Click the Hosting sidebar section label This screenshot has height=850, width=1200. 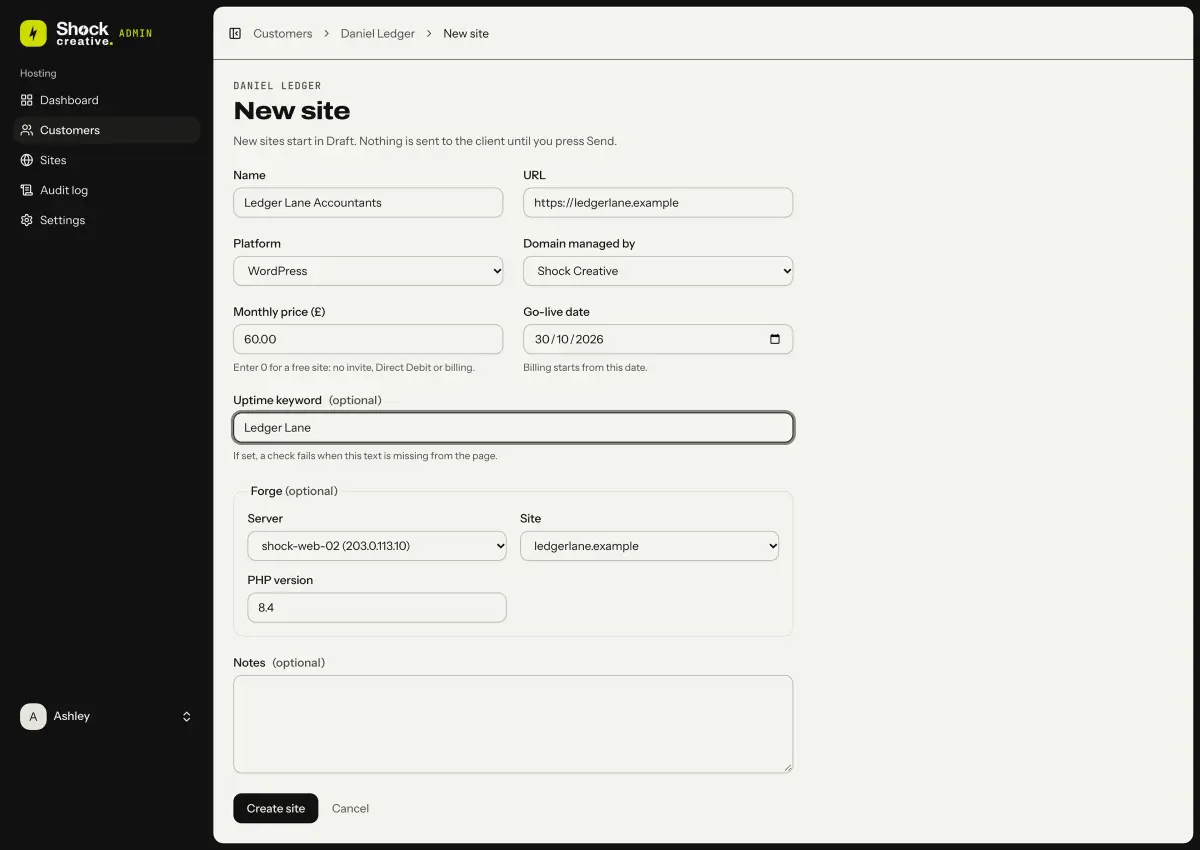click(38, 73)
